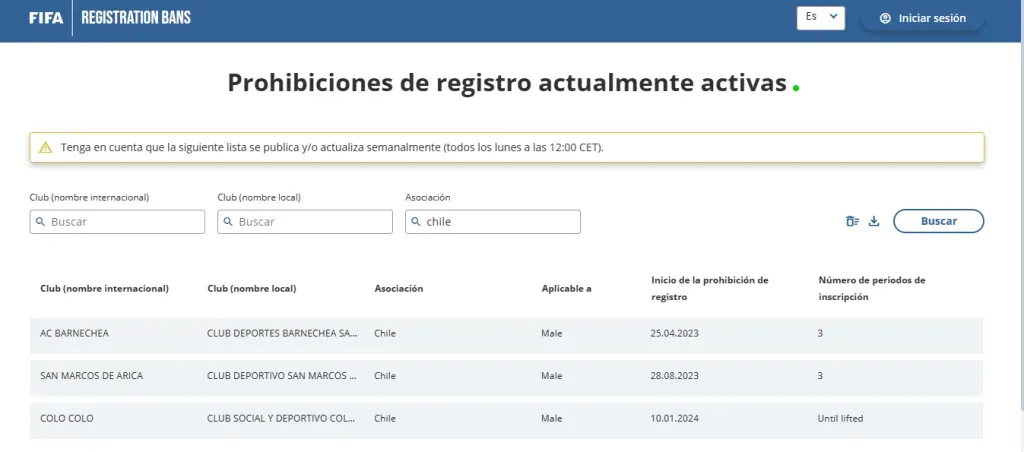This screenshot has height=452, width=1024.
Task: Click CLUB DEPORTES BARNECHEA SA... local name
Action: pos(282,333)
